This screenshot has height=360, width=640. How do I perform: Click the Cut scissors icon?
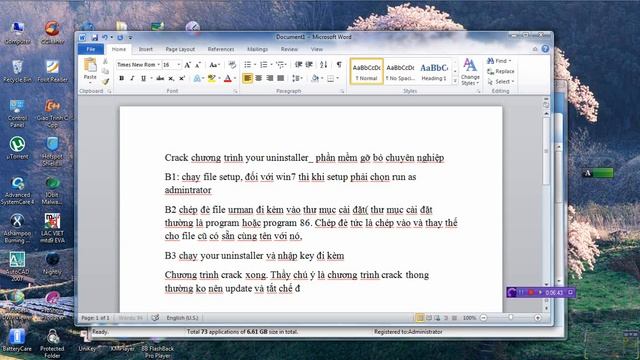pos(105,61)
